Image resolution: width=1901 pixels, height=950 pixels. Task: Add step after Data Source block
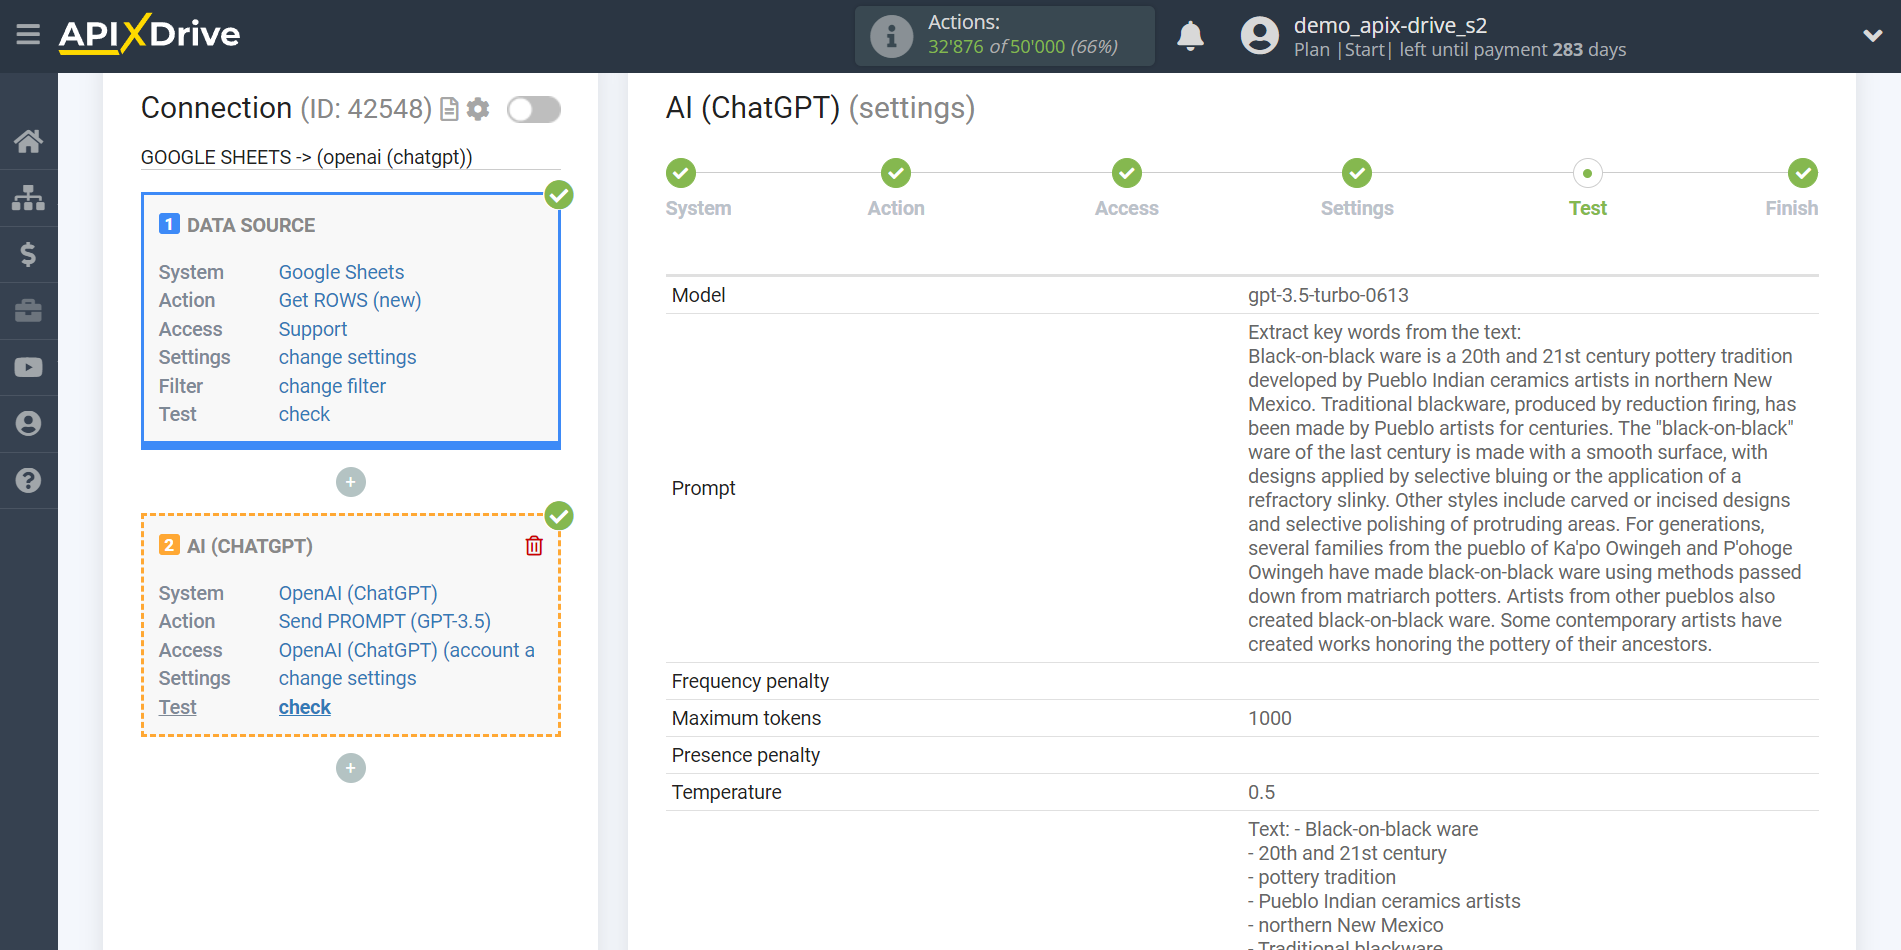point(351,482)
